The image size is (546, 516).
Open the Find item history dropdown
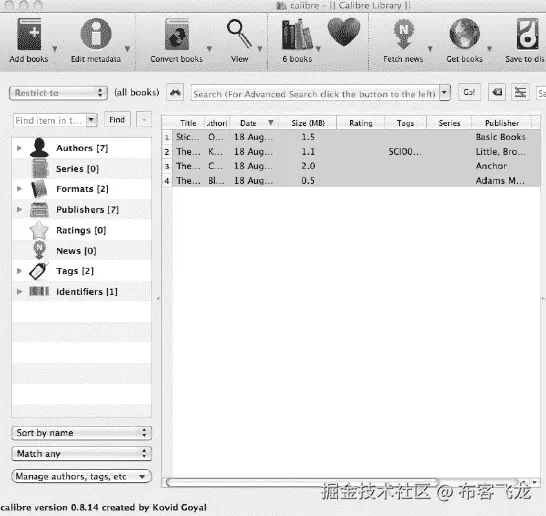[91, 120]
